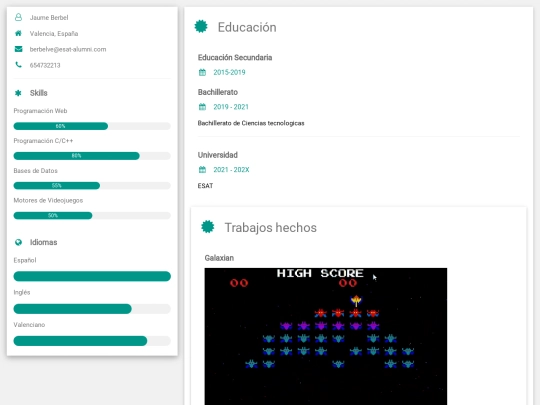Click the name Jaume Berbel

[x=49, y=18]
